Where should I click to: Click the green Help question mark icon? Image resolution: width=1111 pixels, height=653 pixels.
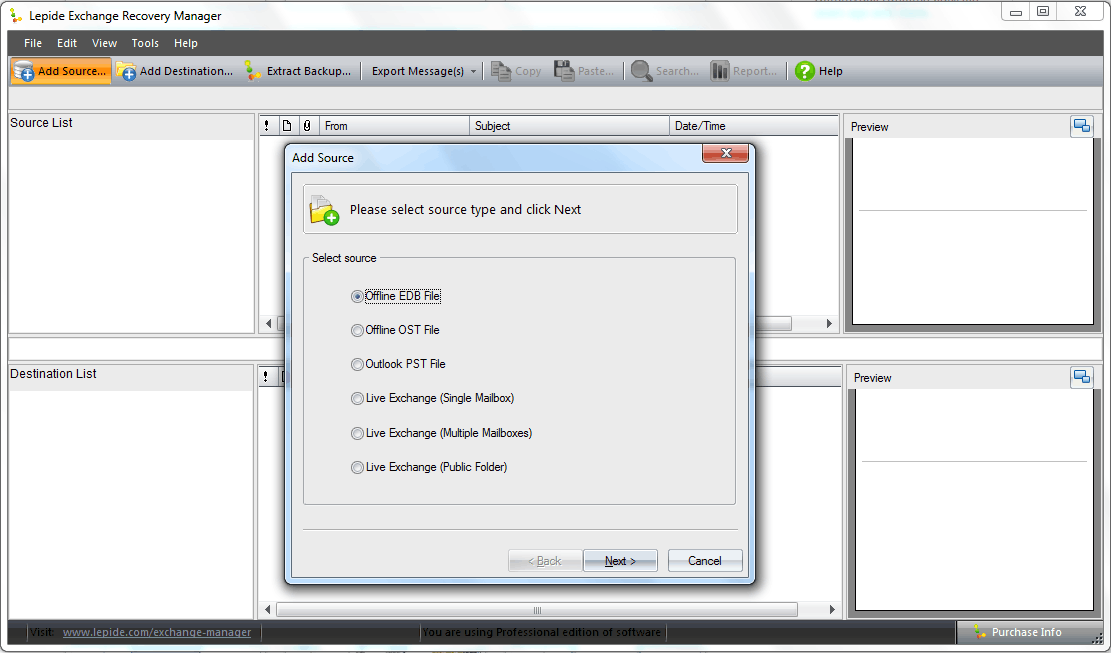coord(805,71)
